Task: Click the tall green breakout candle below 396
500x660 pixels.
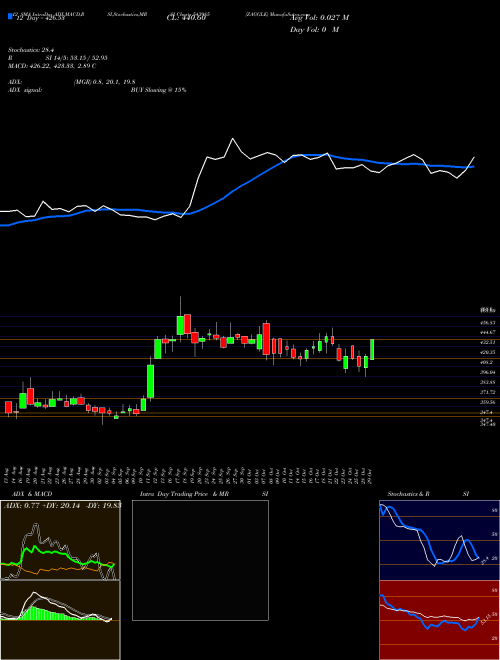Action: [150, 381]
